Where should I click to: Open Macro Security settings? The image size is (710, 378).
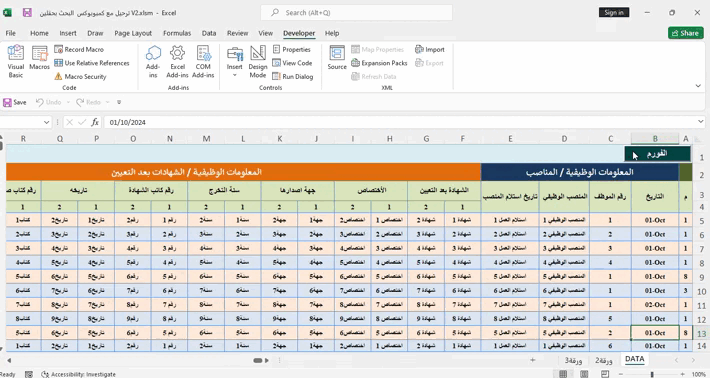pos(81,77)
